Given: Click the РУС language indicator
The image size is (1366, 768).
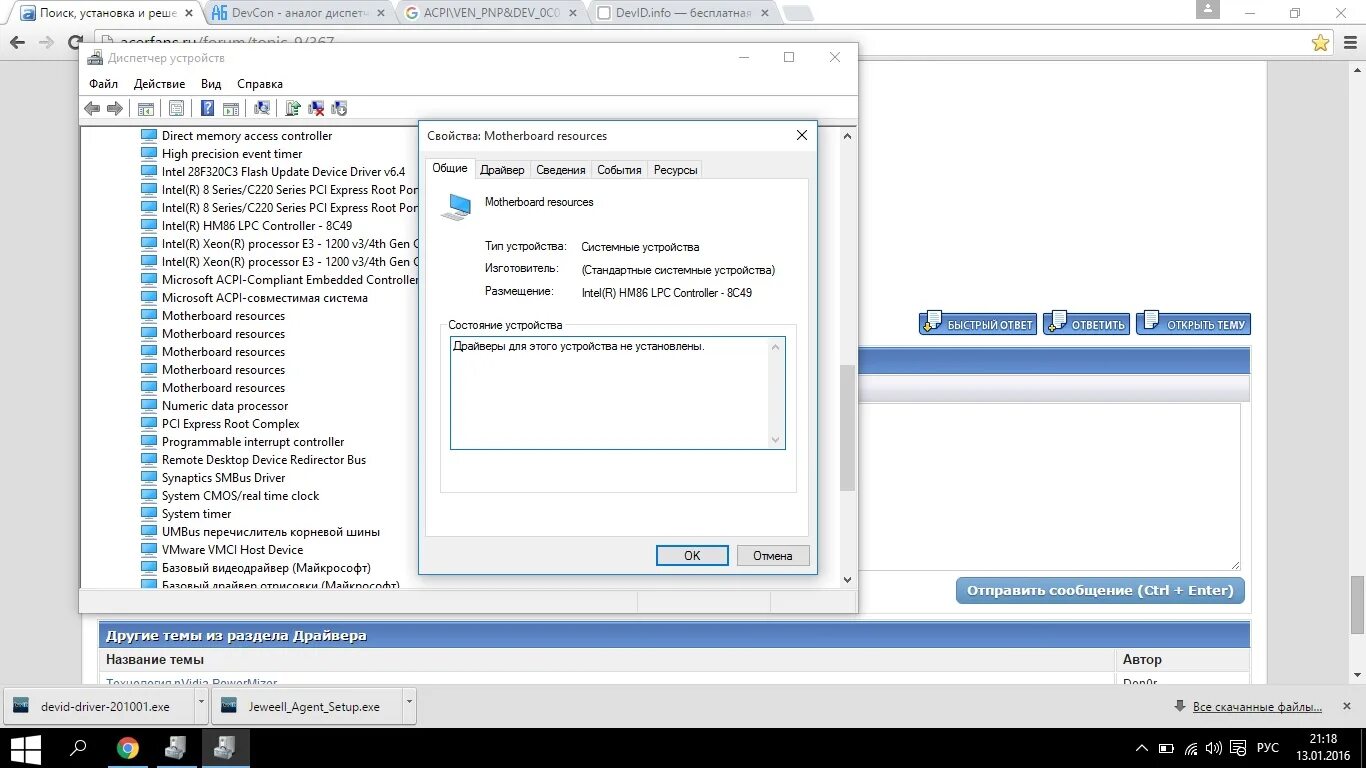Looking at the screenshot, I should pyautogui.click(x=1268, y=748).
